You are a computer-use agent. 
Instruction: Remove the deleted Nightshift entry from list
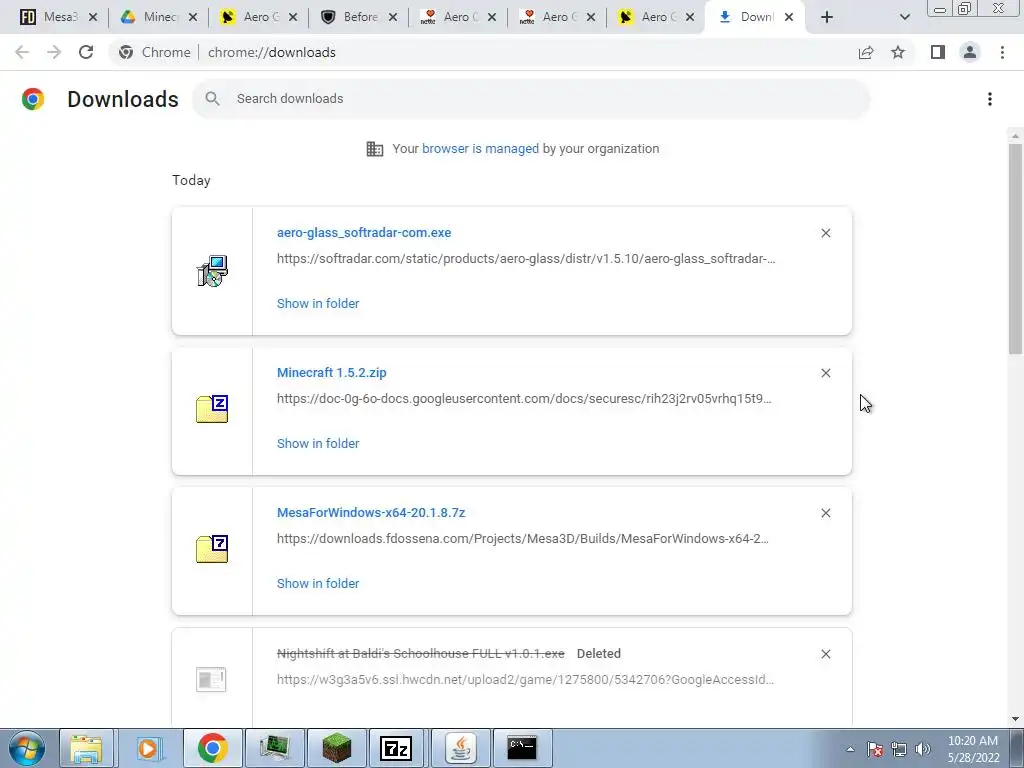click(x=826, y=654)
